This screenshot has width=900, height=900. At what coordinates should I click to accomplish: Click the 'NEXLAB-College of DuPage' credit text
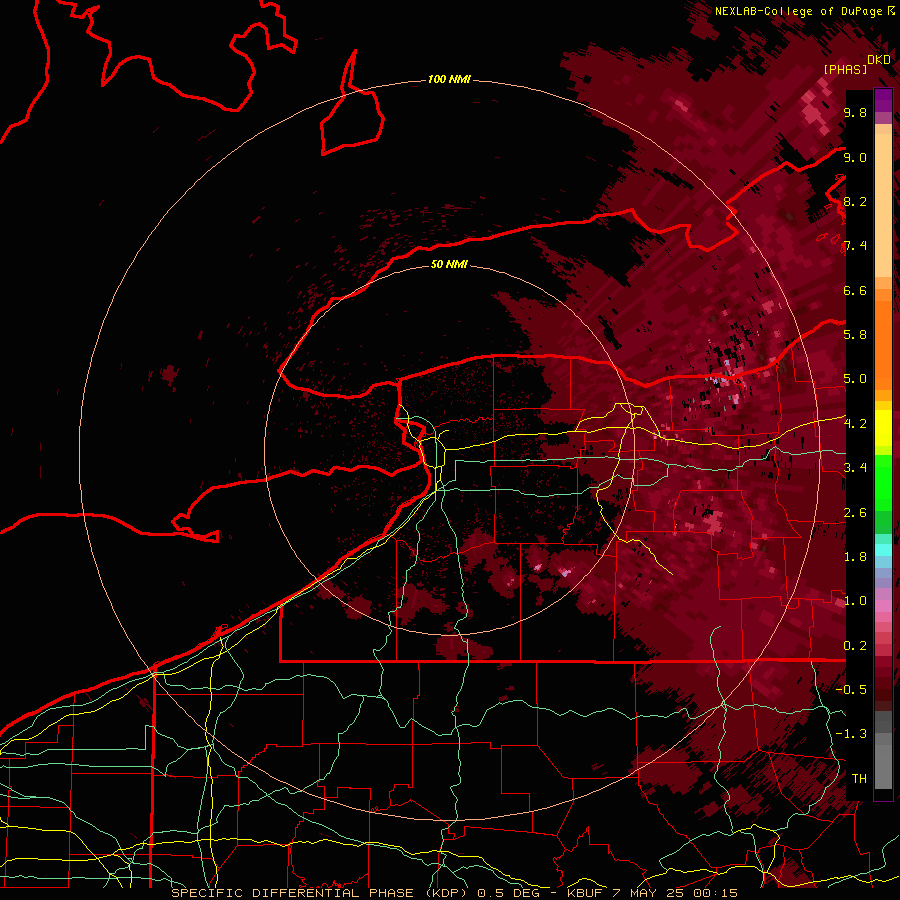pos(800,11)
